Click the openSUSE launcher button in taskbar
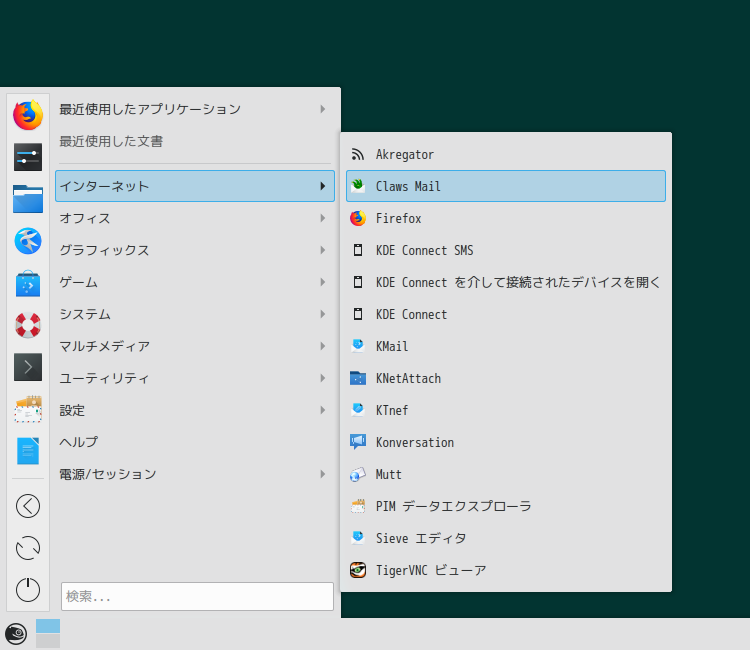Screen dimensions: 750x650 pyautogui.click(x=16, y=634)
